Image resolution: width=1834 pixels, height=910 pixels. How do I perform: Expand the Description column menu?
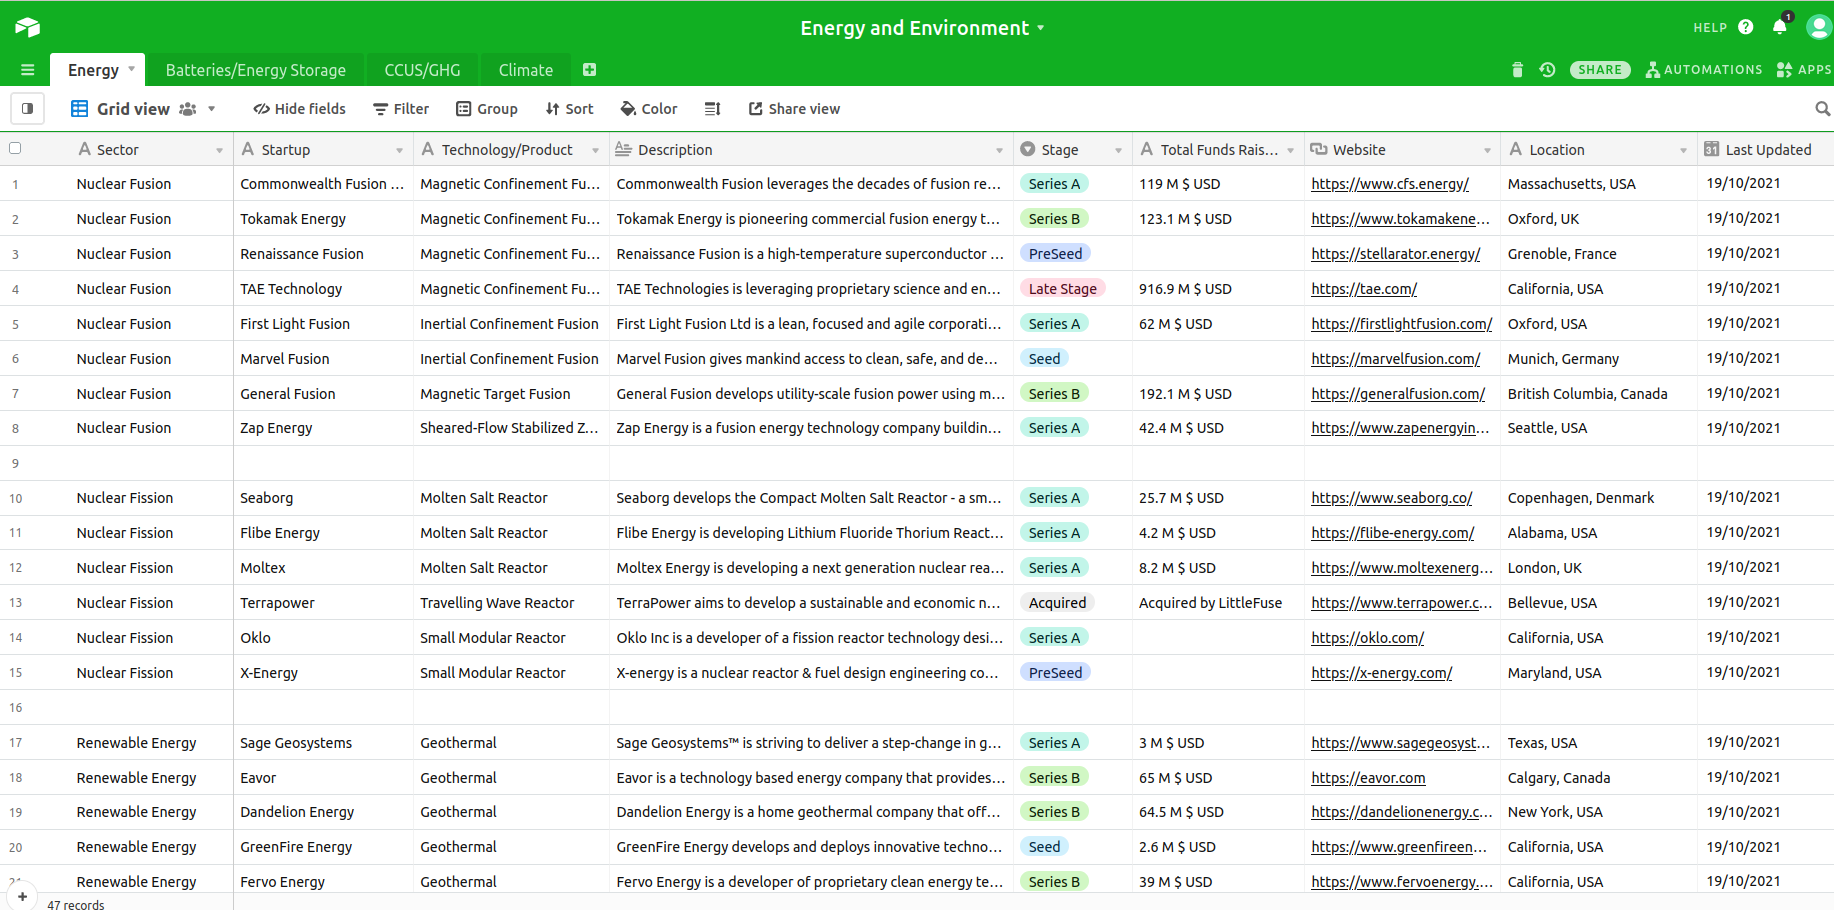click(999, 150)
